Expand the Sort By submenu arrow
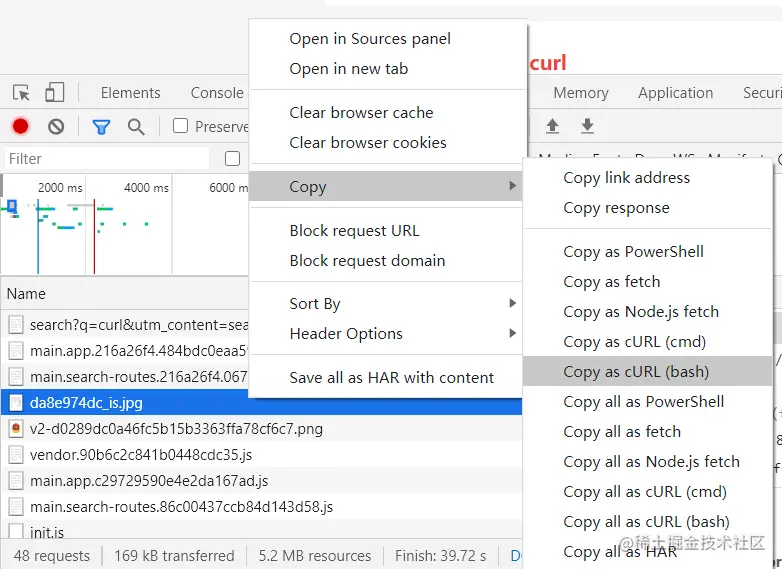 pos(512,303)
